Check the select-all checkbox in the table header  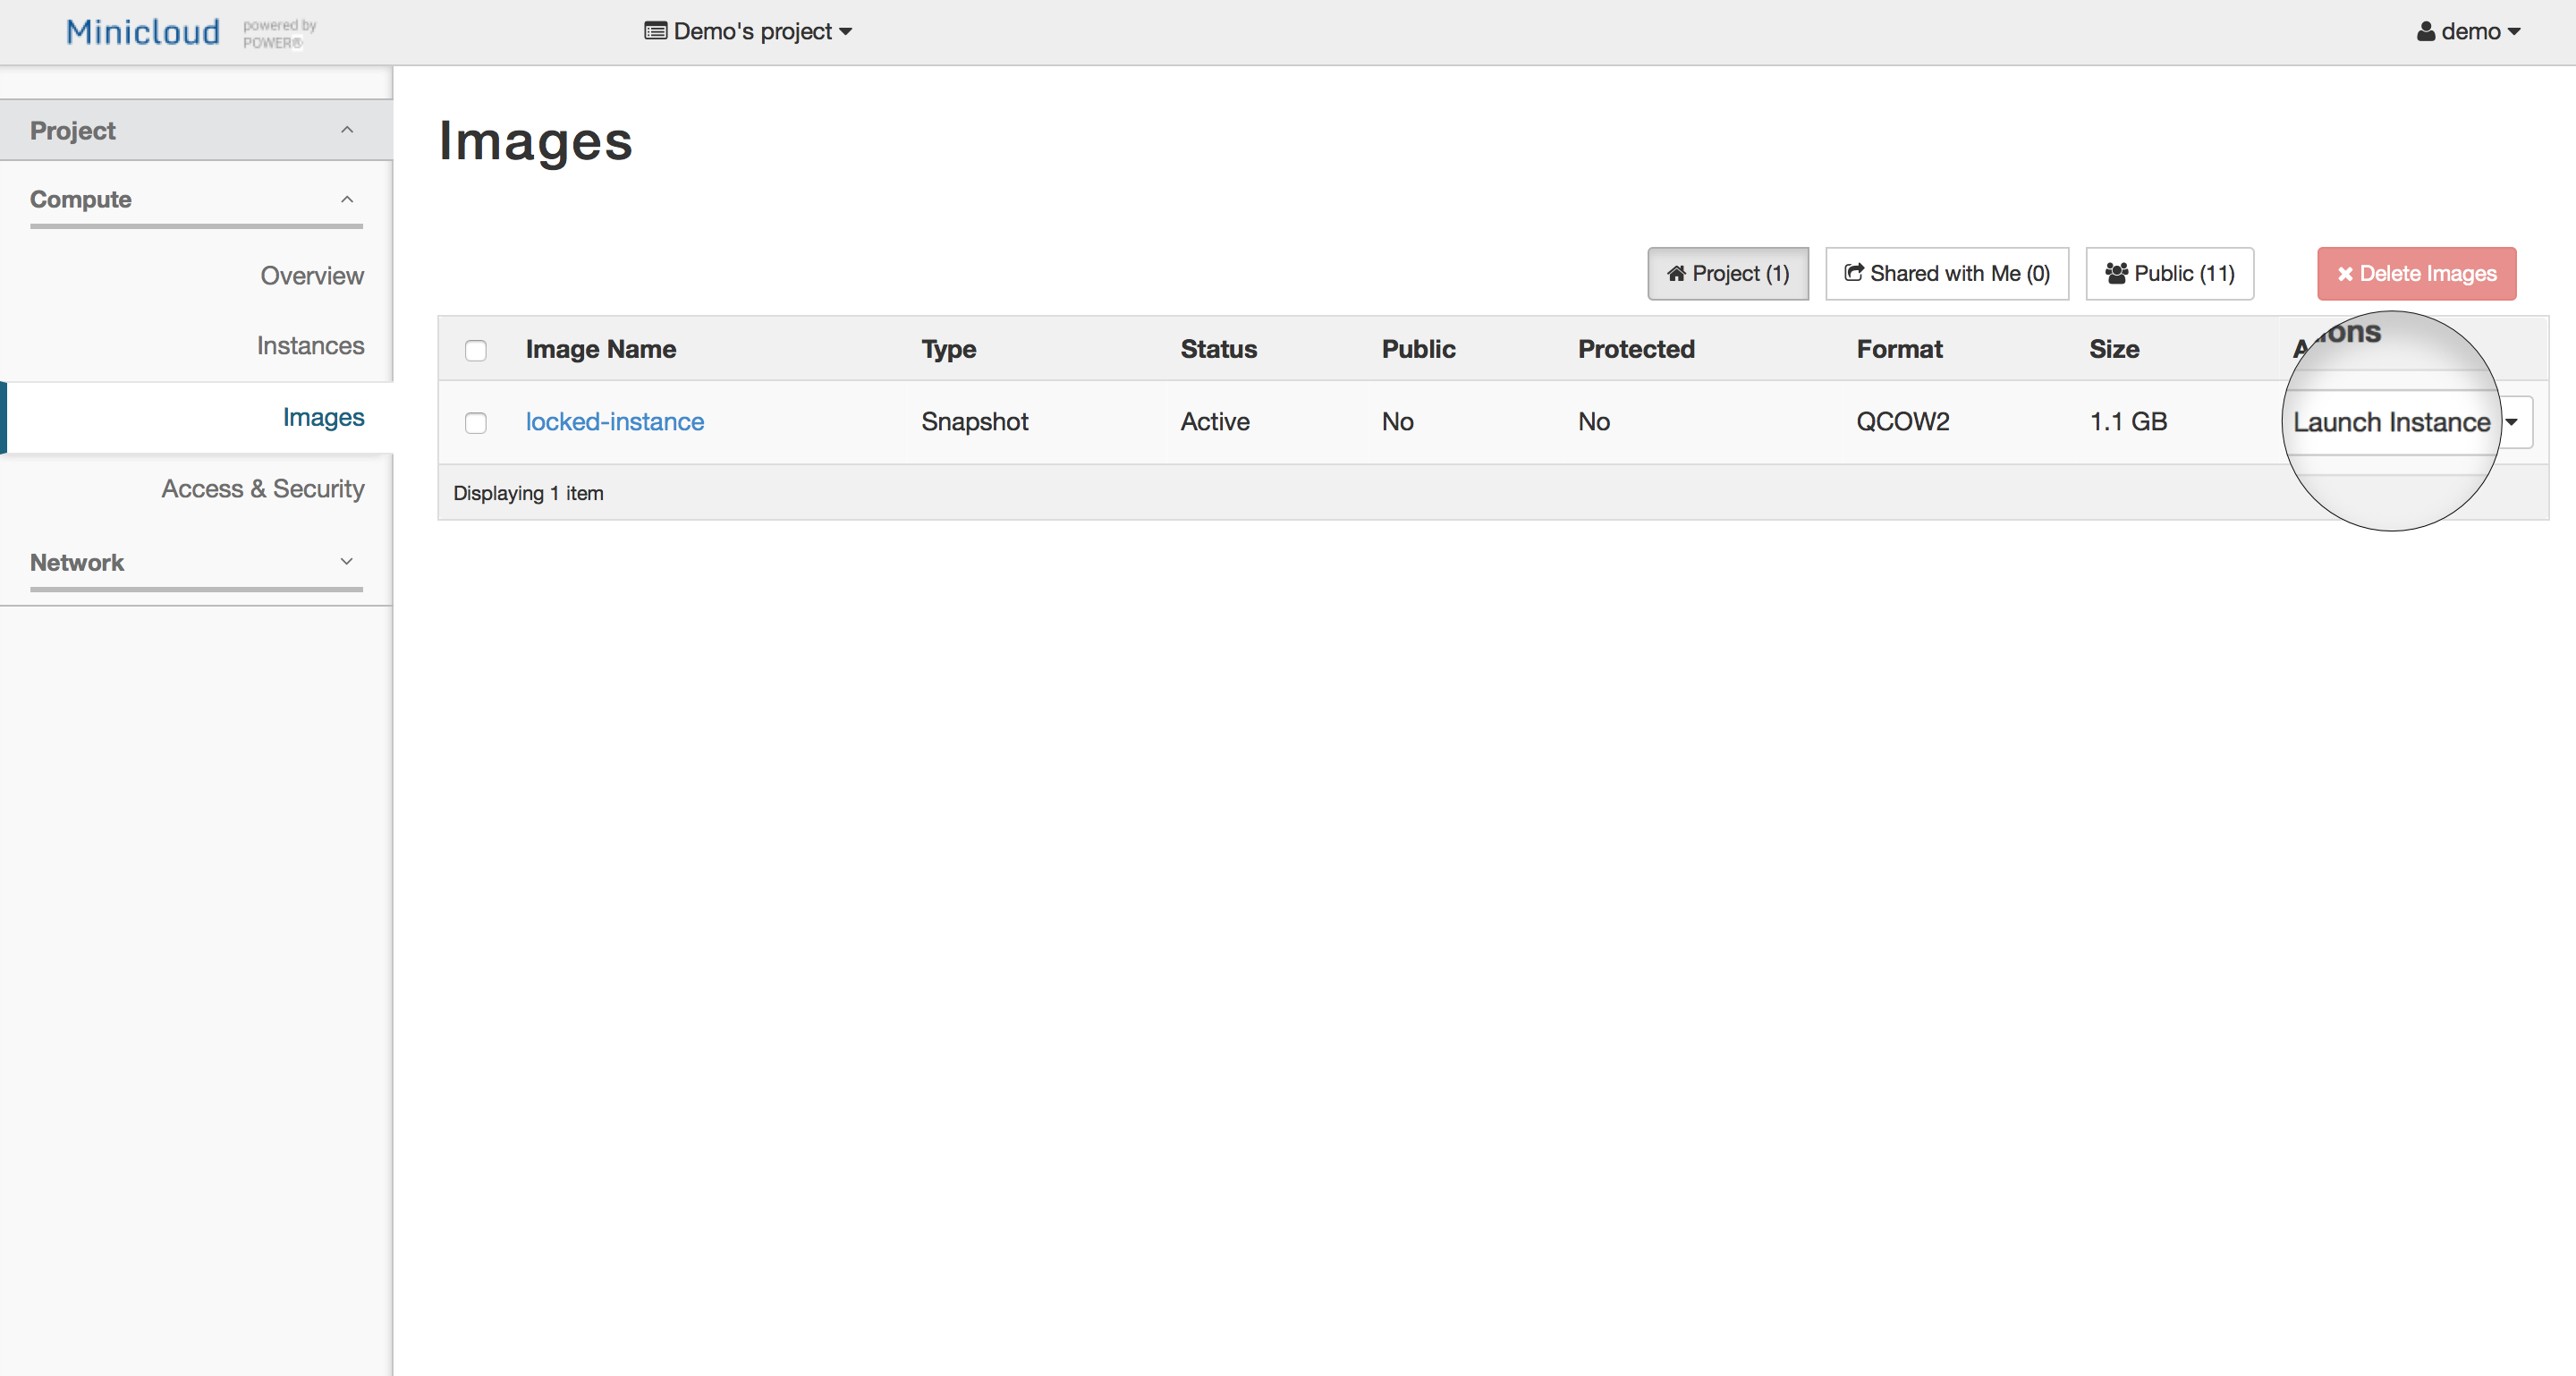click(x=476, y=350)
